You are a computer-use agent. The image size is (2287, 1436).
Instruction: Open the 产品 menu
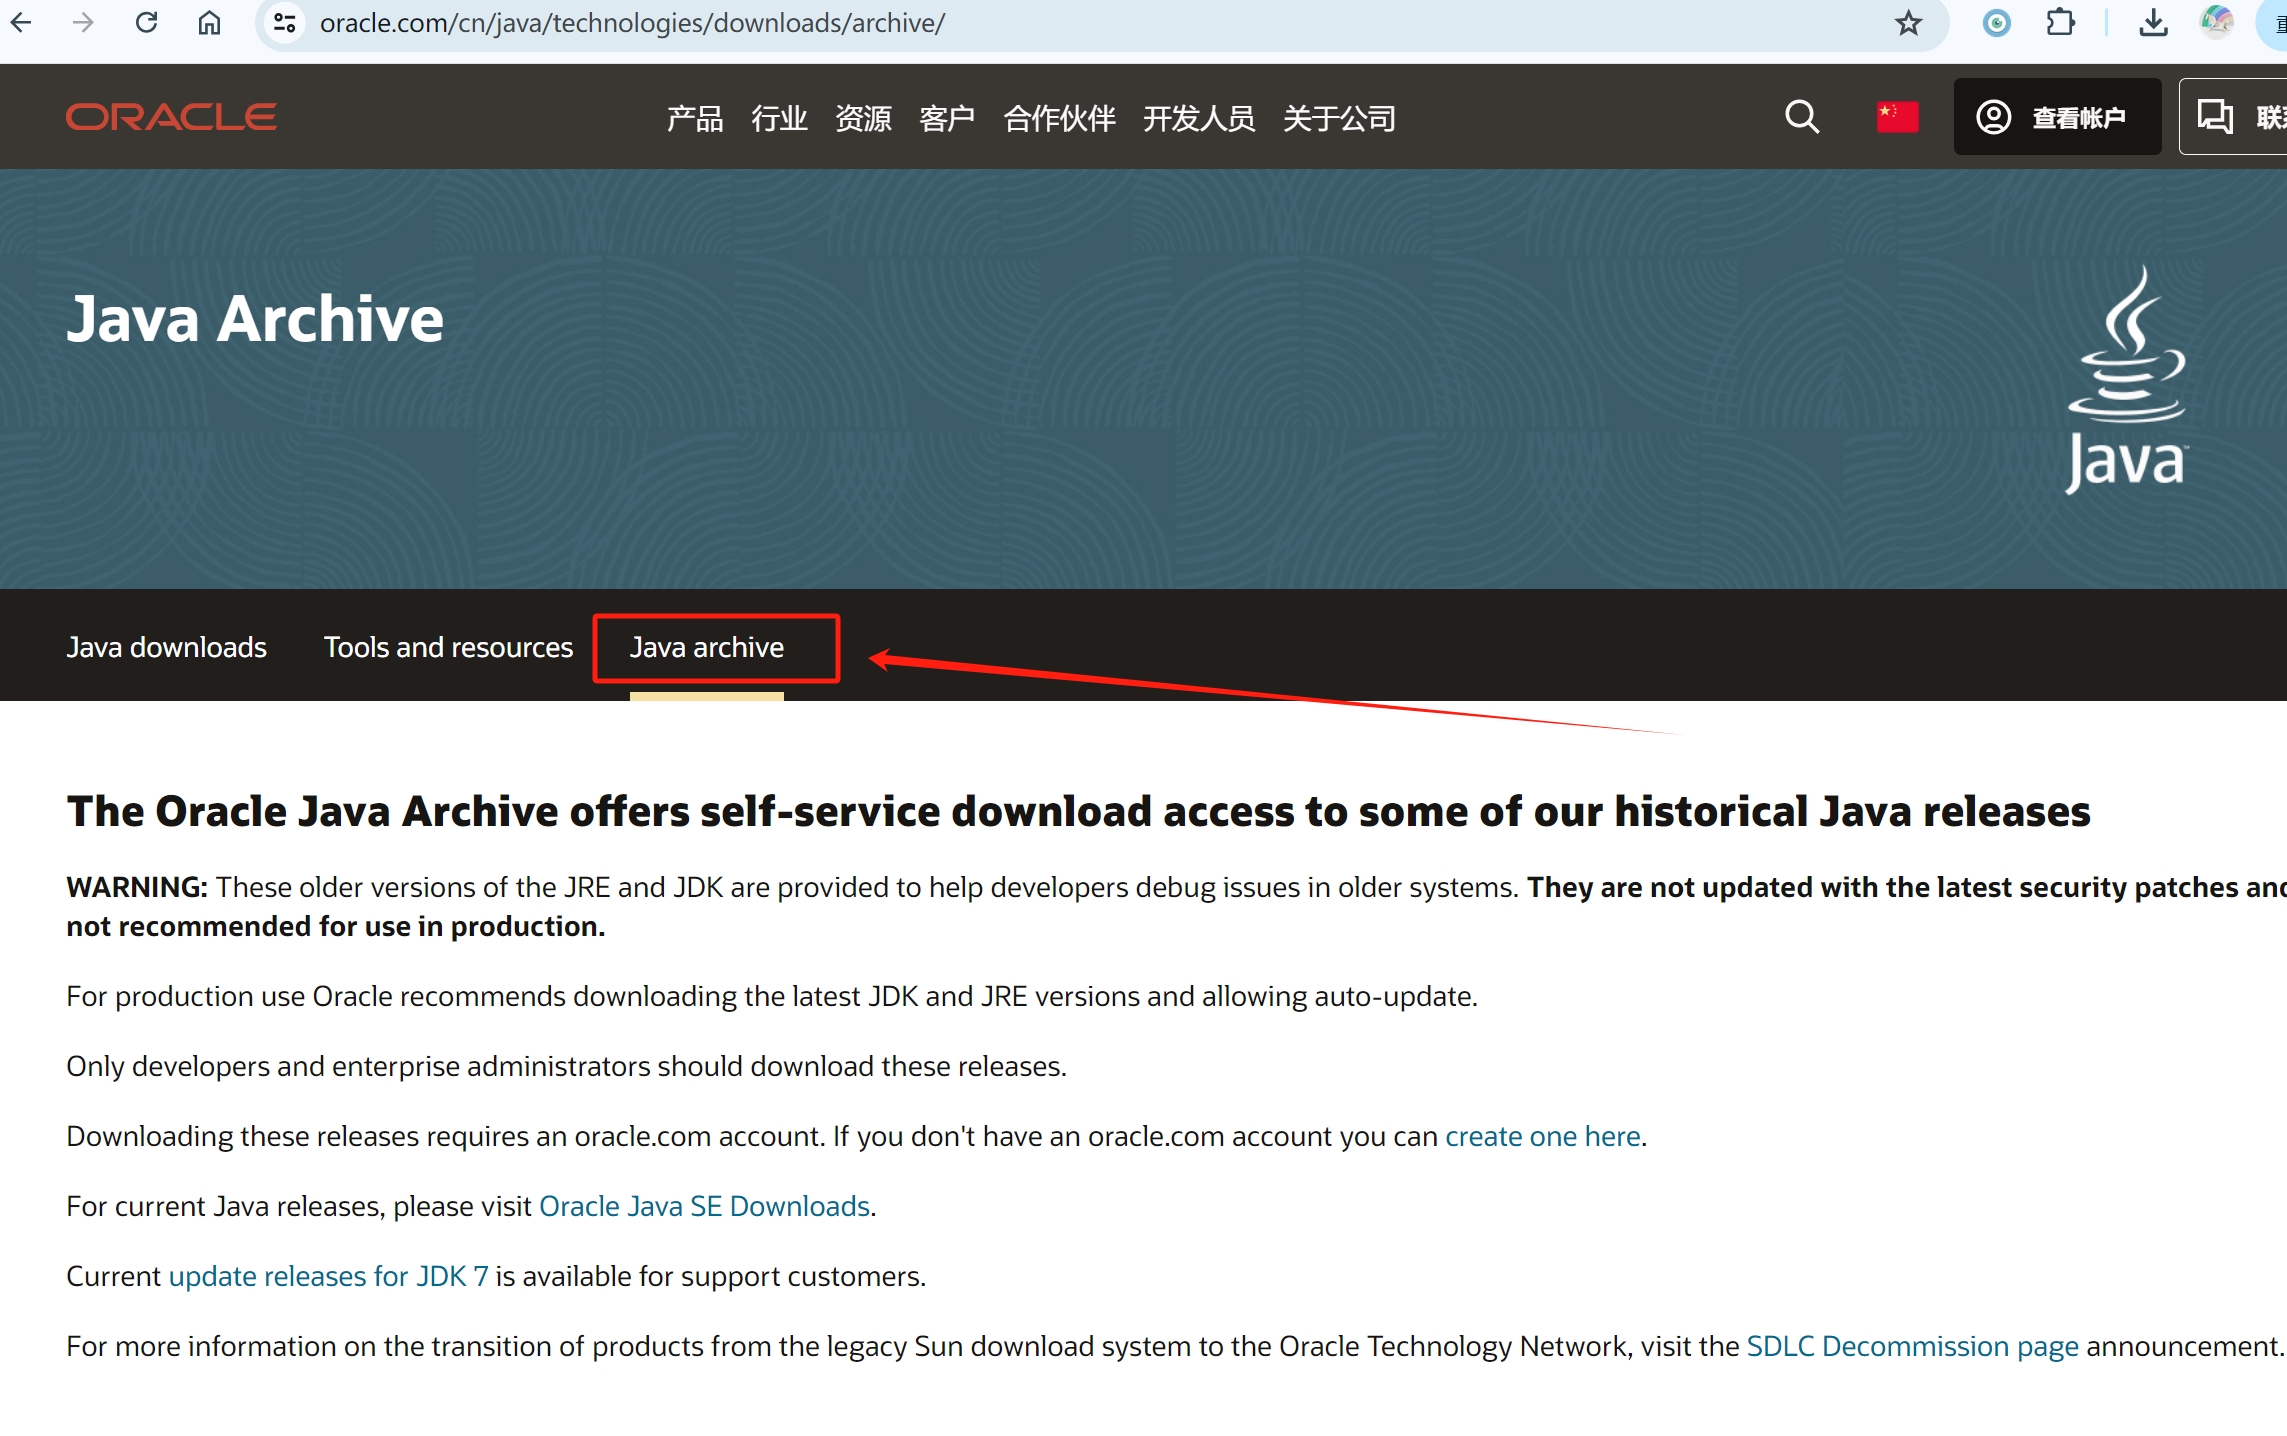695,118
